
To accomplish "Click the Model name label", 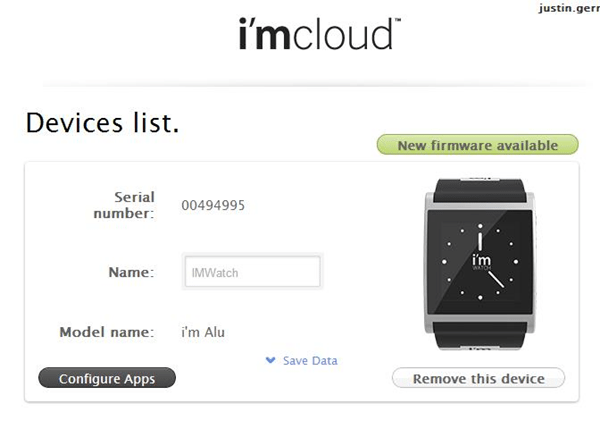I will point(107,332).
